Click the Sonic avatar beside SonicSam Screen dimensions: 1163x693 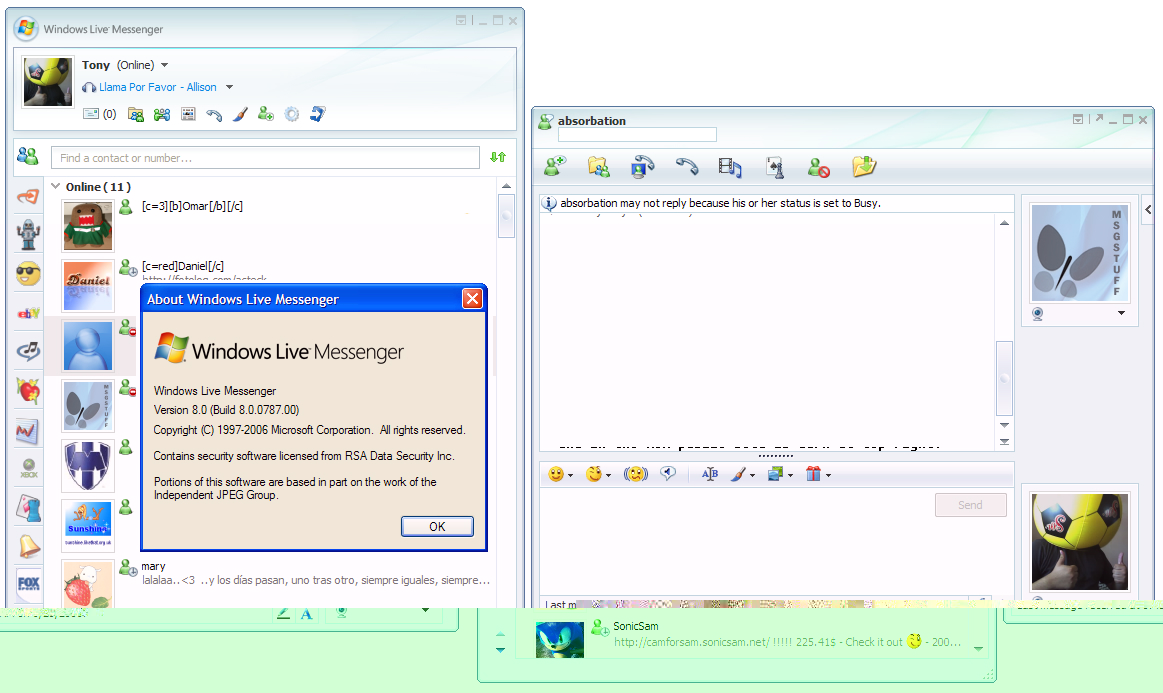559,640
